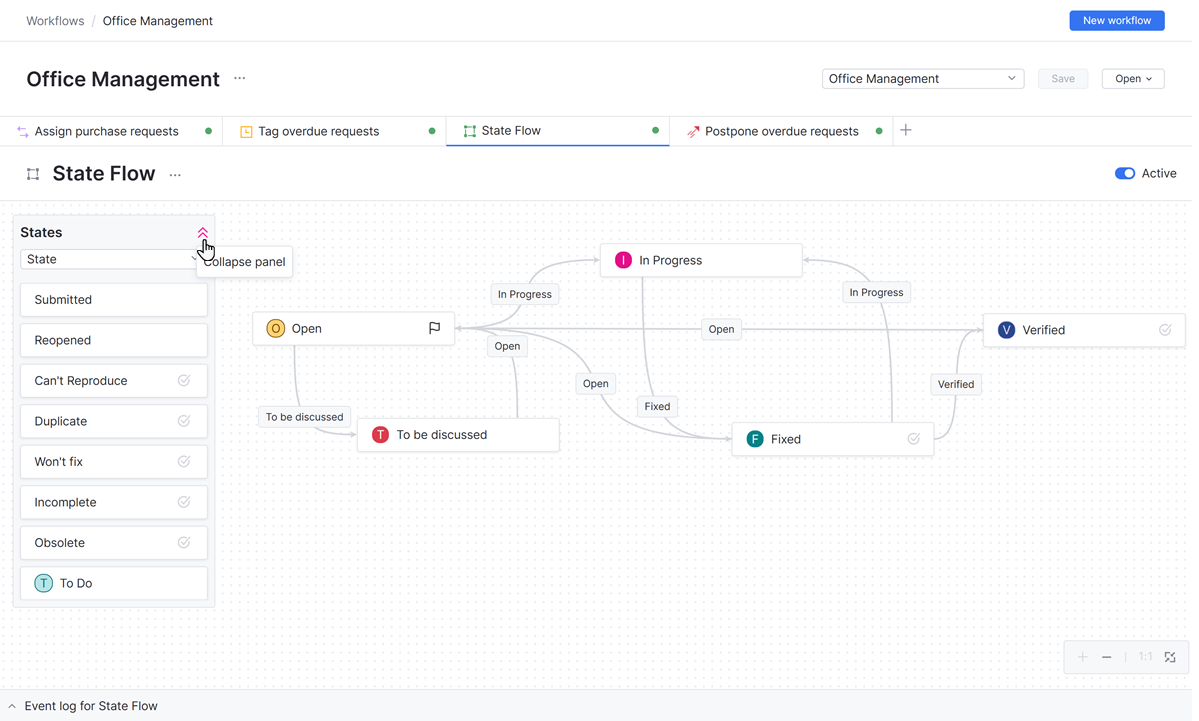Toggle resolved checkmark on Can't Reproduce state
Viewport: 1199px width, 721px height.
tap(183, 380)
